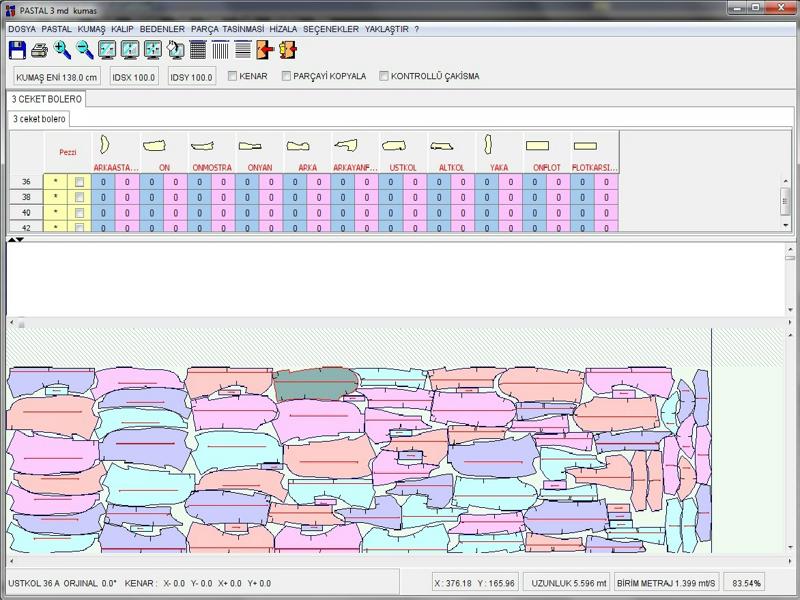Toggle the KENAR checkbox

click(x=233, y=76)
